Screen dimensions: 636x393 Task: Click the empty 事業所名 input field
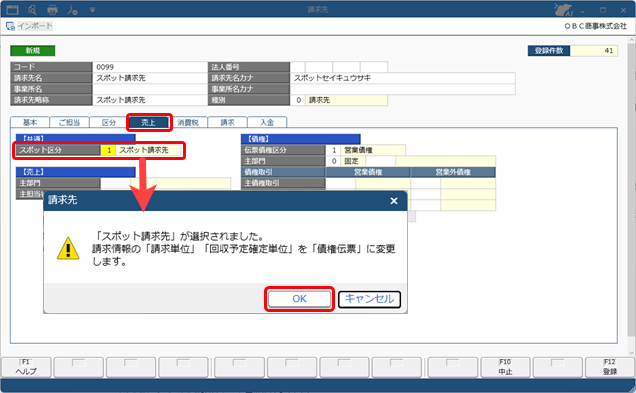pyautogui.click(x=150, y=89)
